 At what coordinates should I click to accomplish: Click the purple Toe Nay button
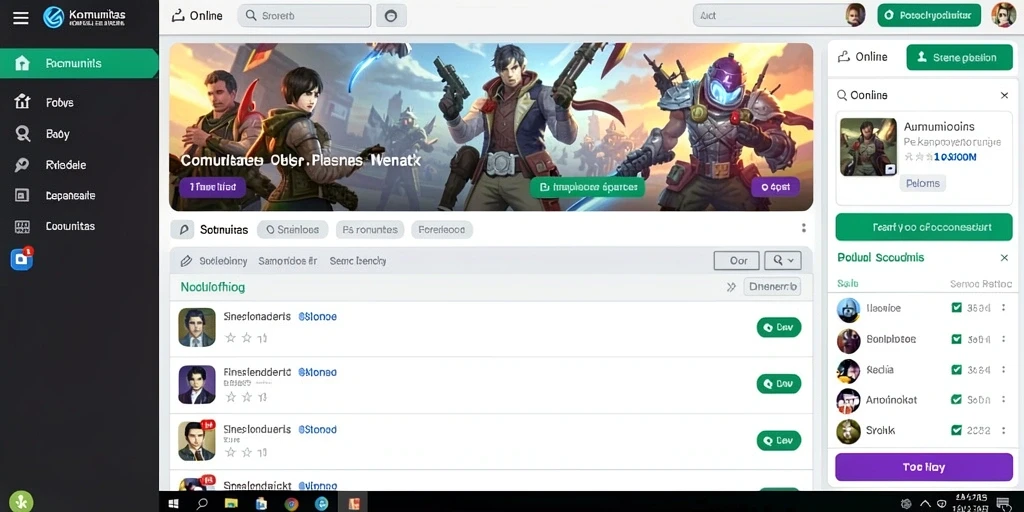tap(923, 467)
